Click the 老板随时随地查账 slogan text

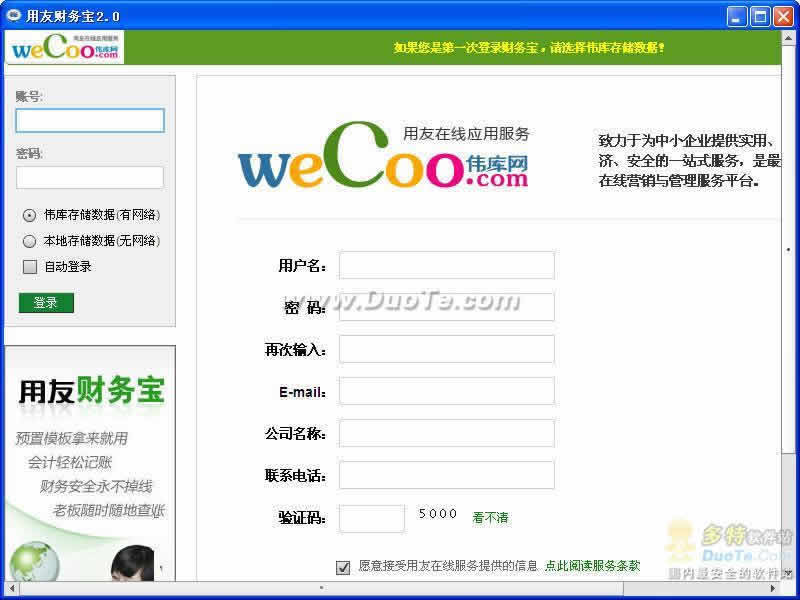[x=108, y=510]
